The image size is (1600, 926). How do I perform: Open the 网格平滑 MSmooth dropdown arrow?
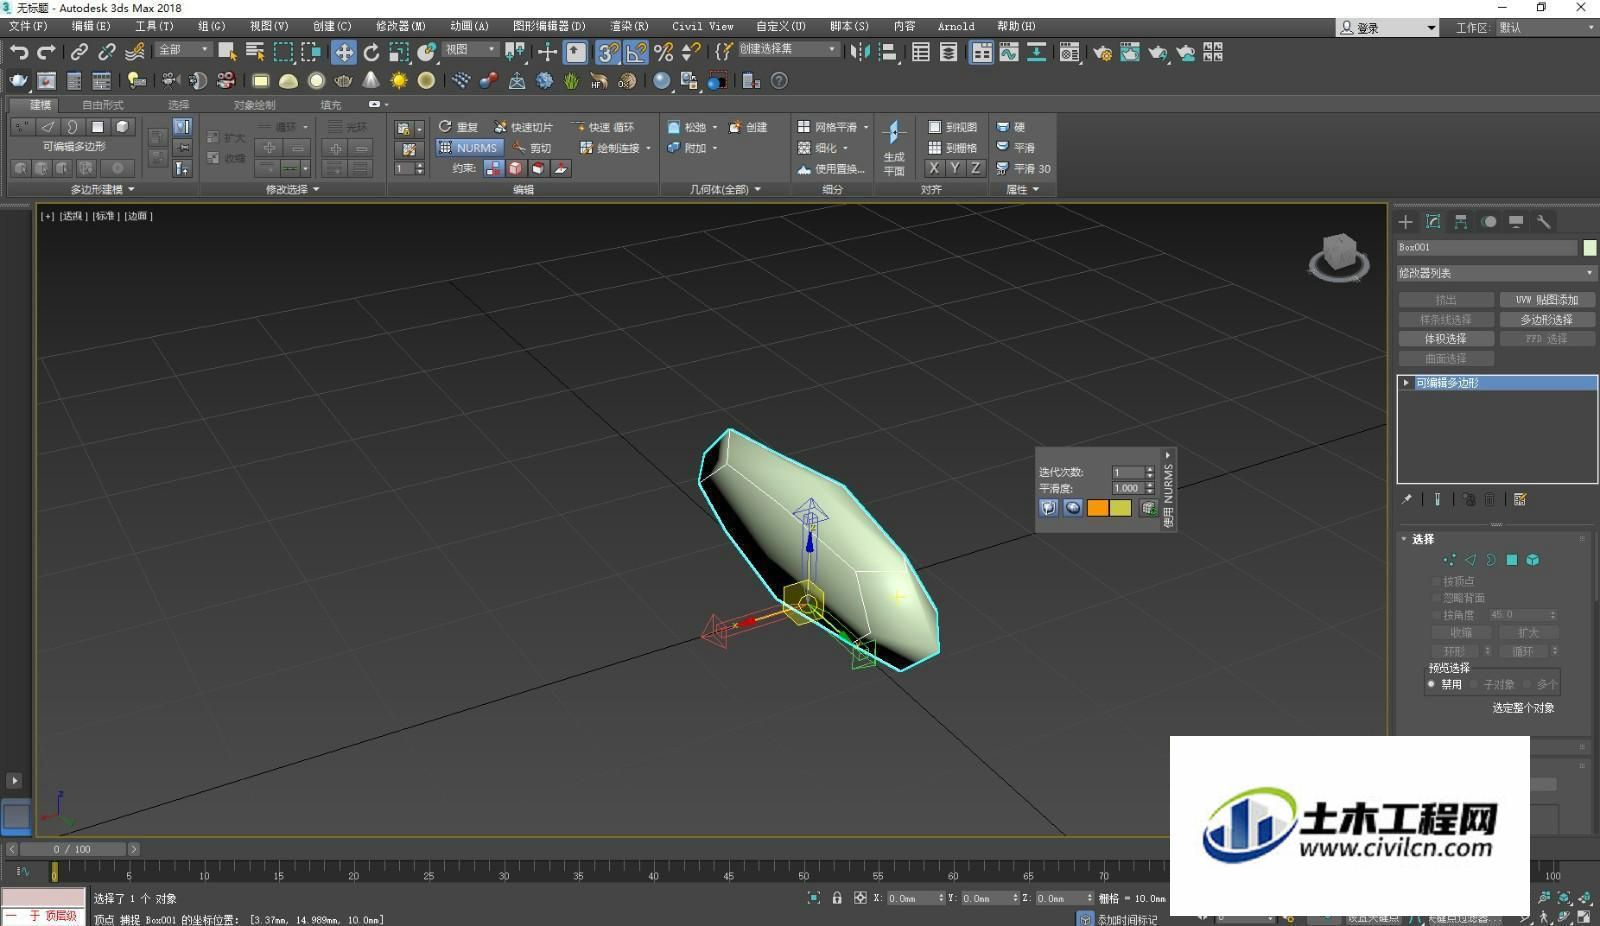coord(866,127)
